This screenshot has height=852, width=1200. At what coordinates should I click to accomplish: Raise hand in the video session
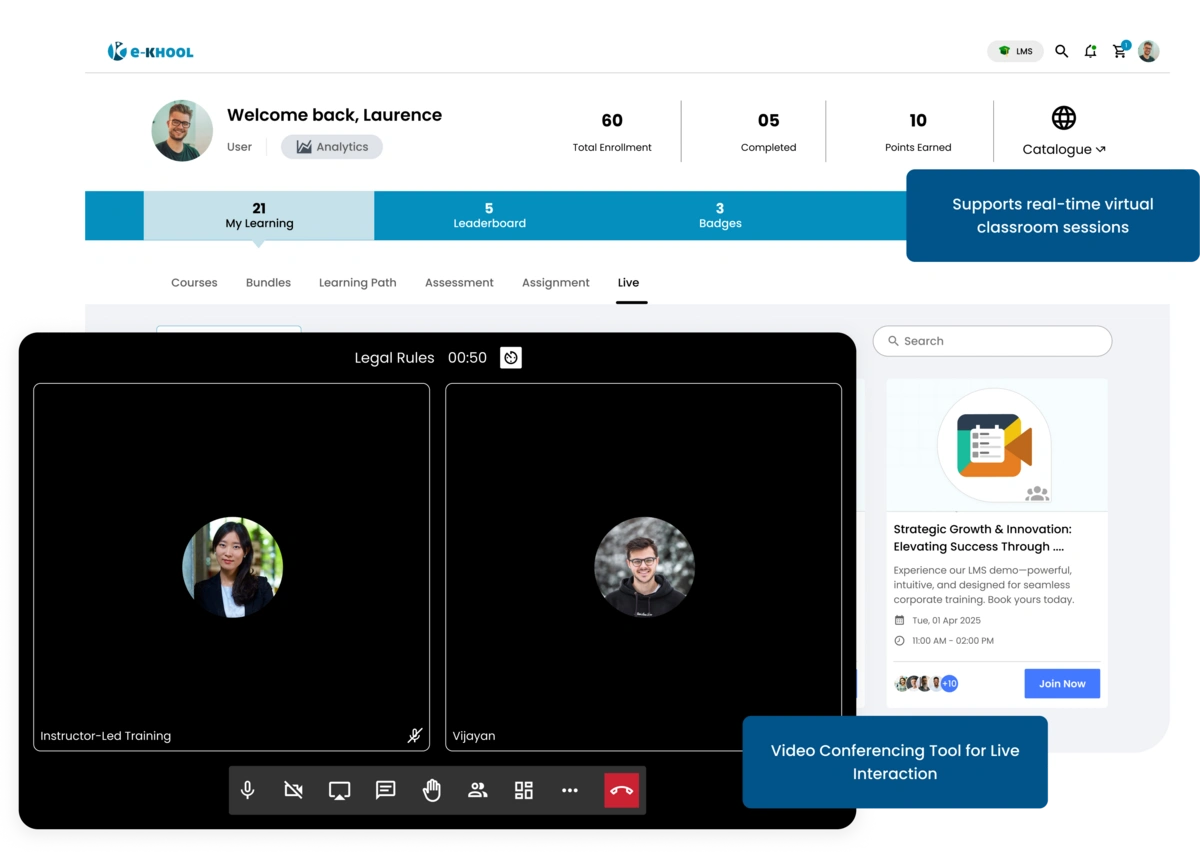[x=431, y=790]
